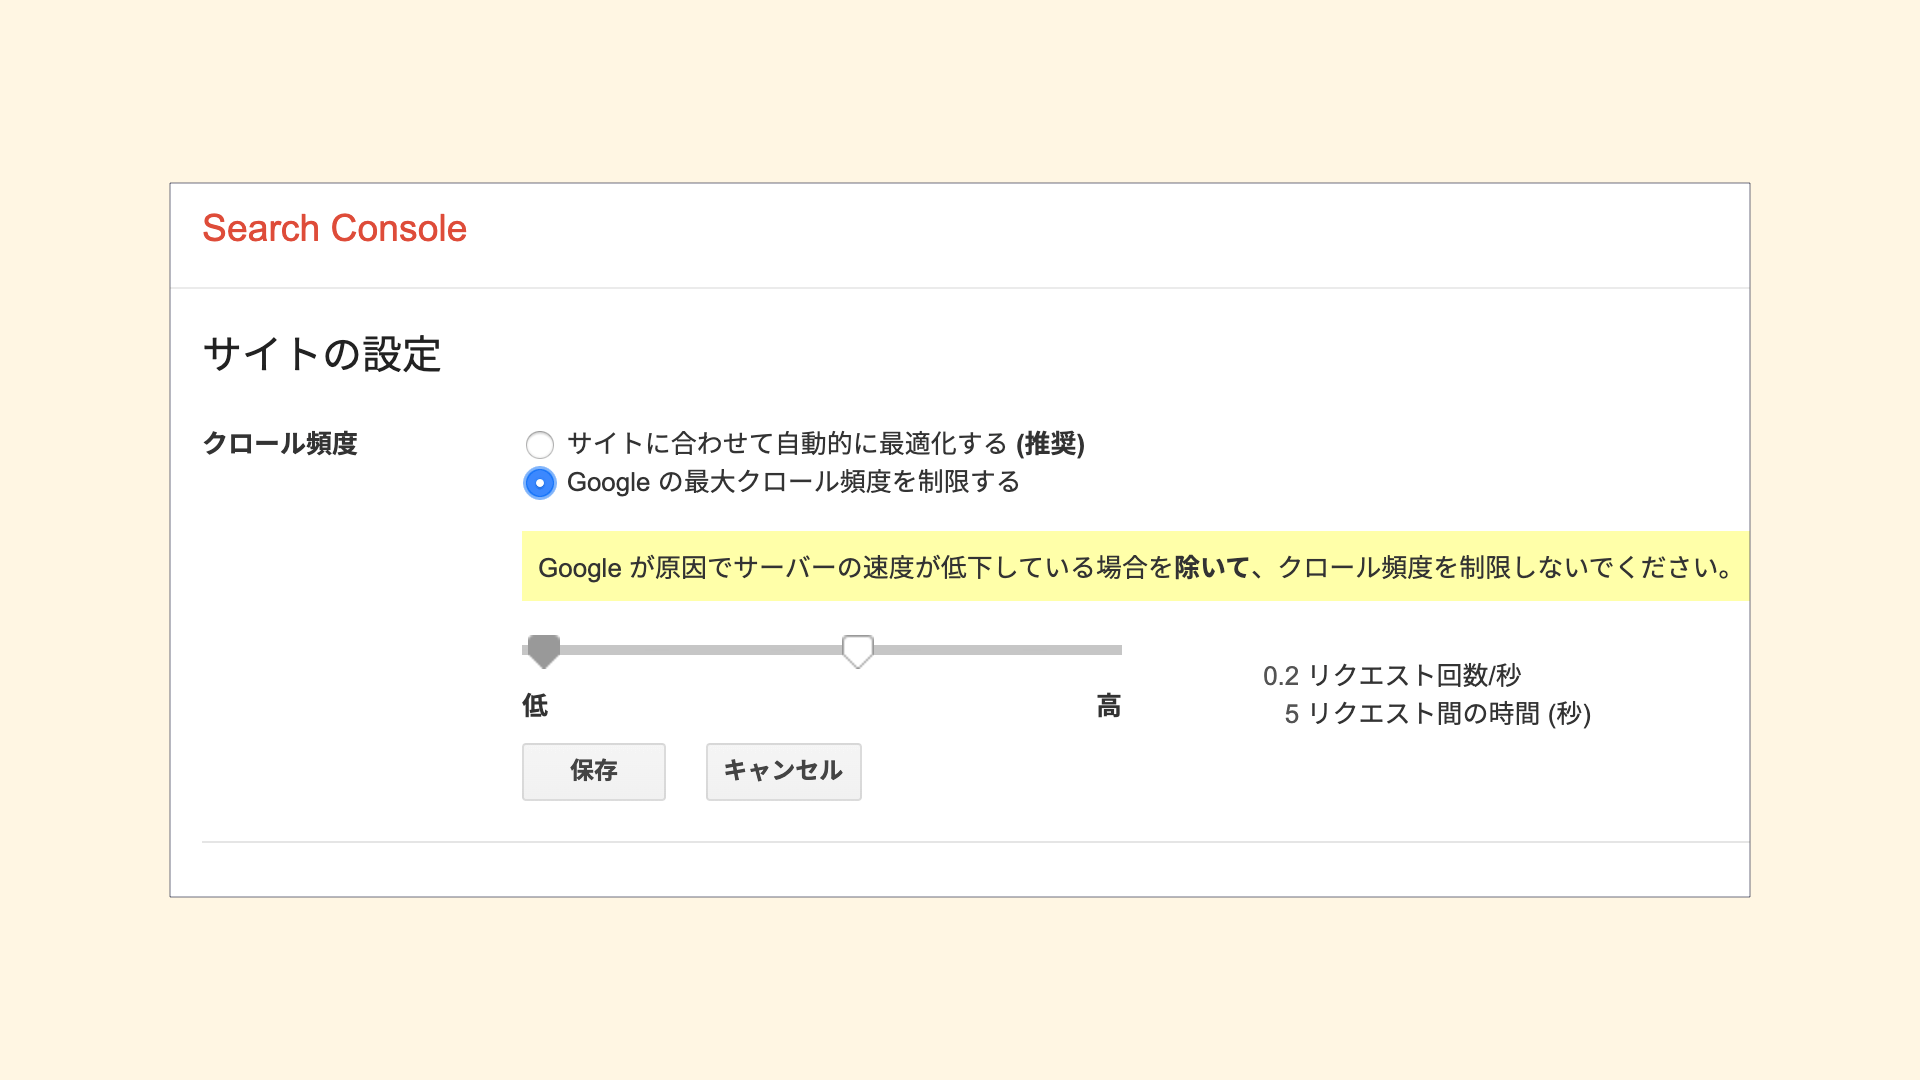
Task: Click the 高 label under the slider
Action: 1109,706
